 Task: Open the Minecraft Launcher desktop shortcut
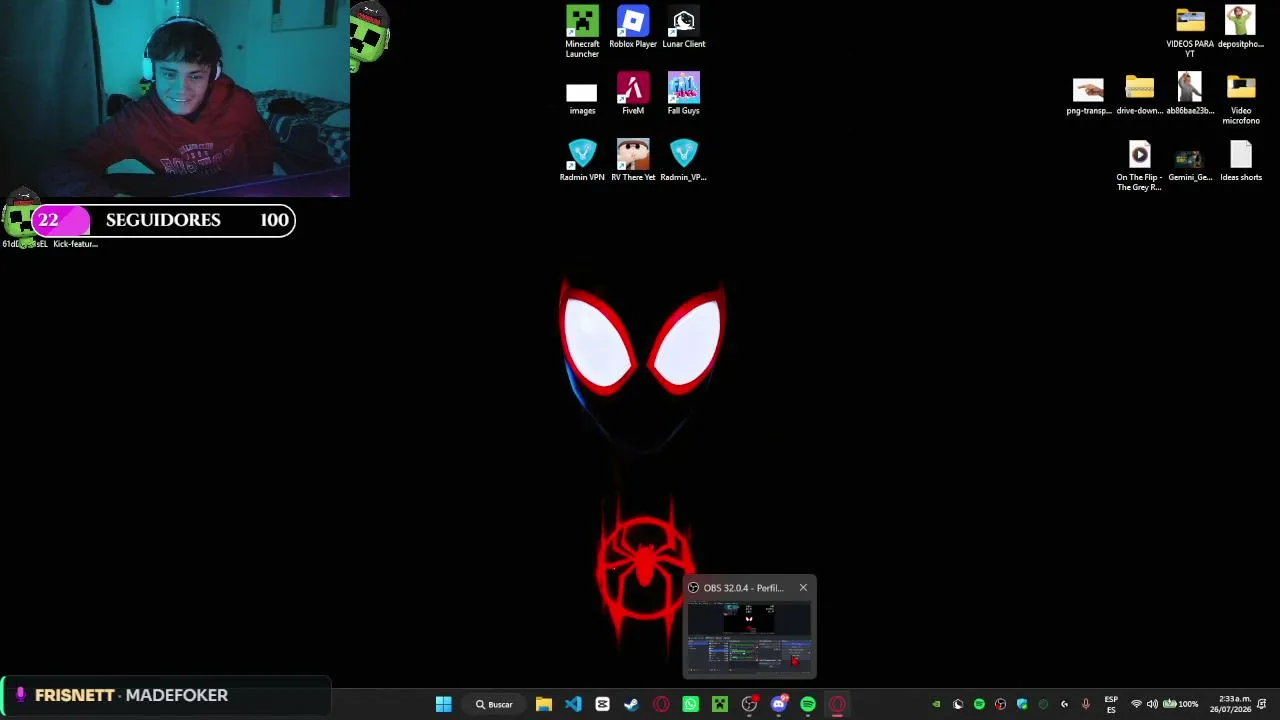582,32
